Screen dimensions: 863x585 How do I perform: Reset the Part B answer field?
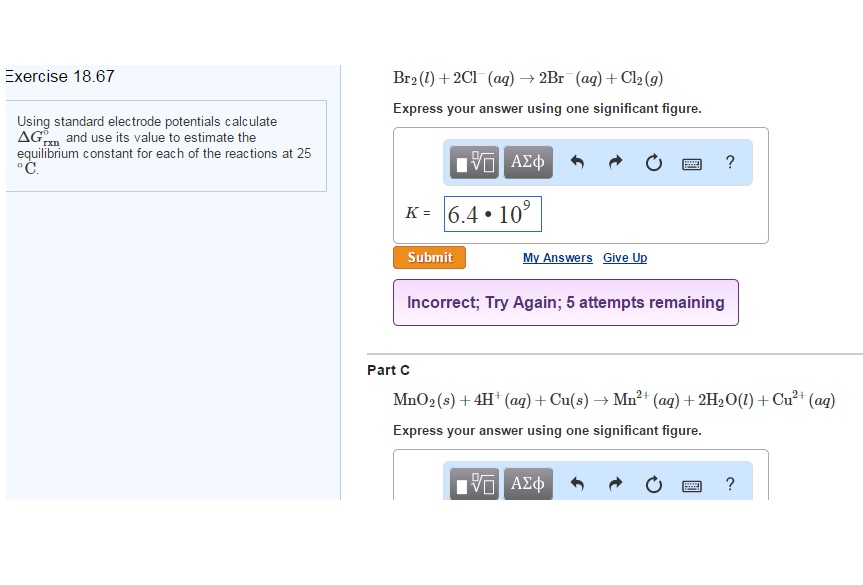pos(653,162)
